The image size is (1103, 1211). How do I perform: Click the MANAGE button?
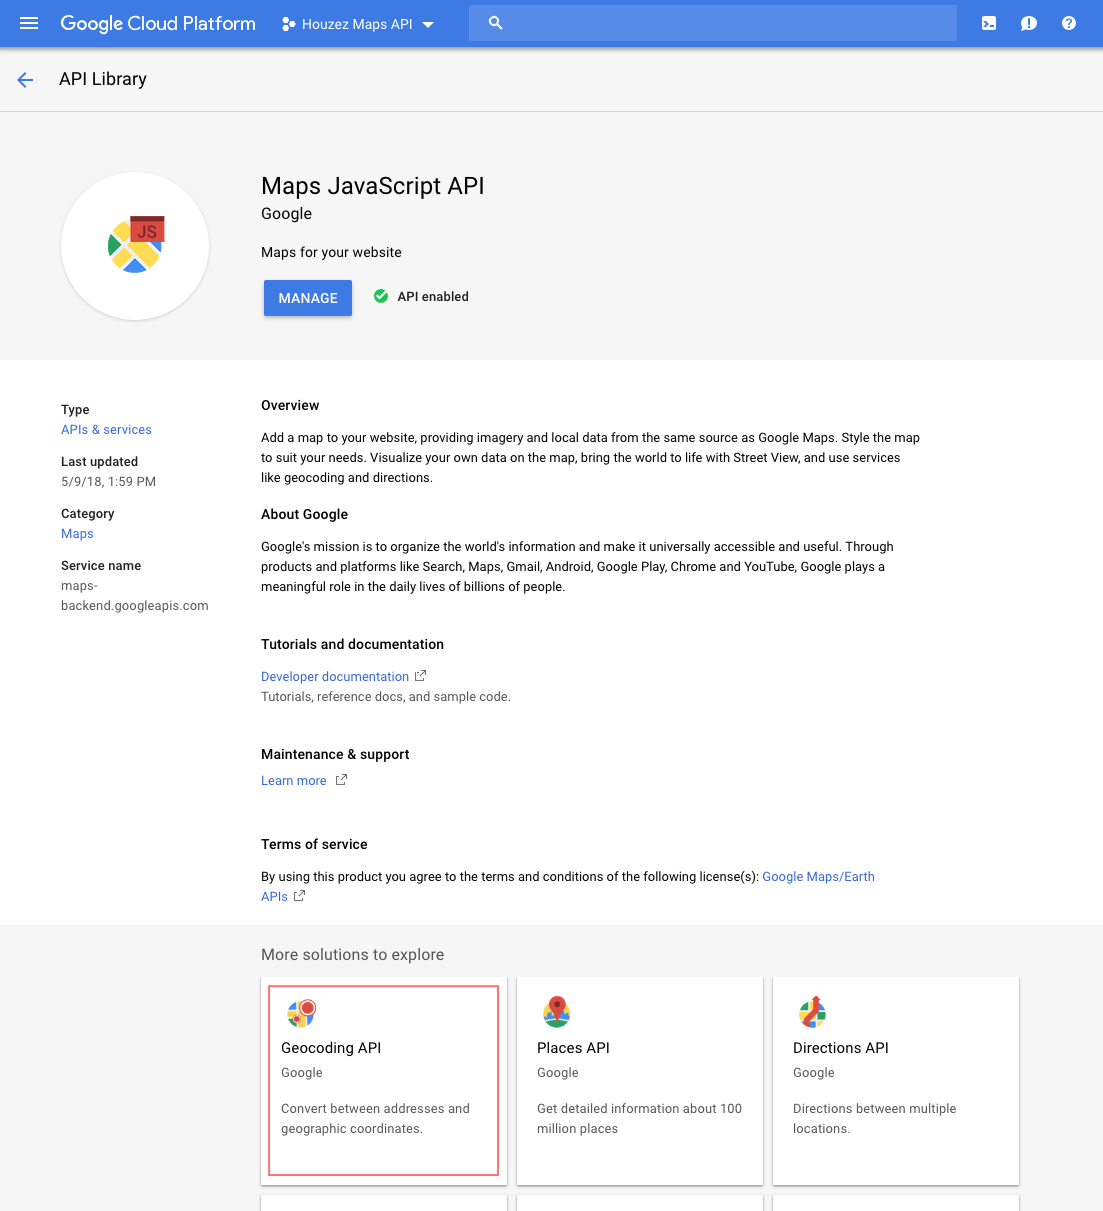pyautogui.click(x=308, y=298)
